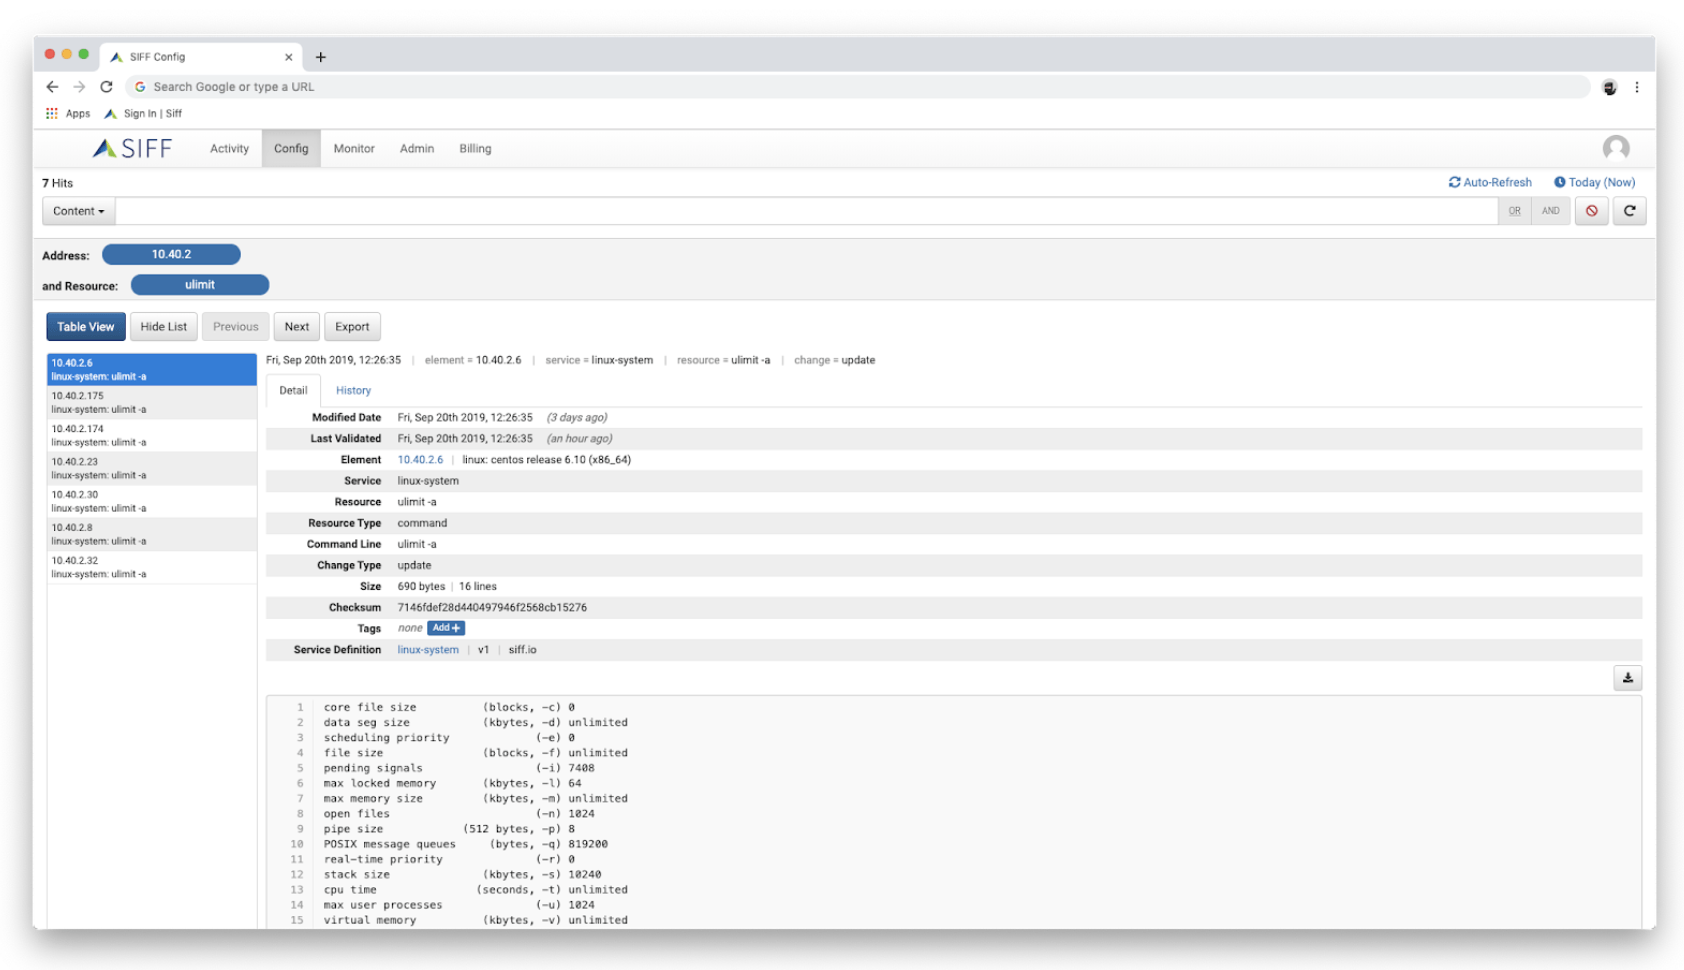Open the Activity menu

coord(229,148)
